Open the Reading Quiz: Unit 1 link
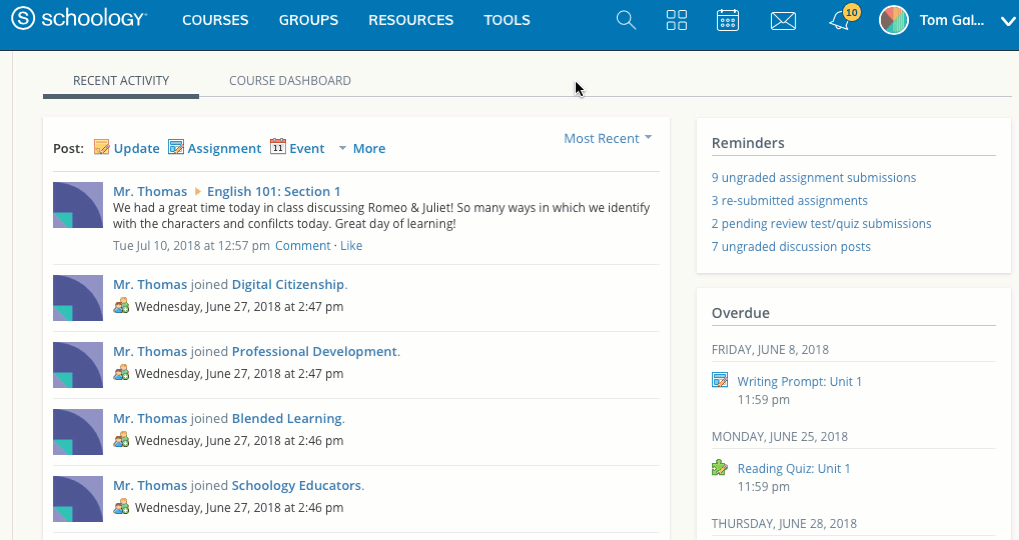Image resolution: width=1019 pixels, height=540 pixels. click(793, 468)
